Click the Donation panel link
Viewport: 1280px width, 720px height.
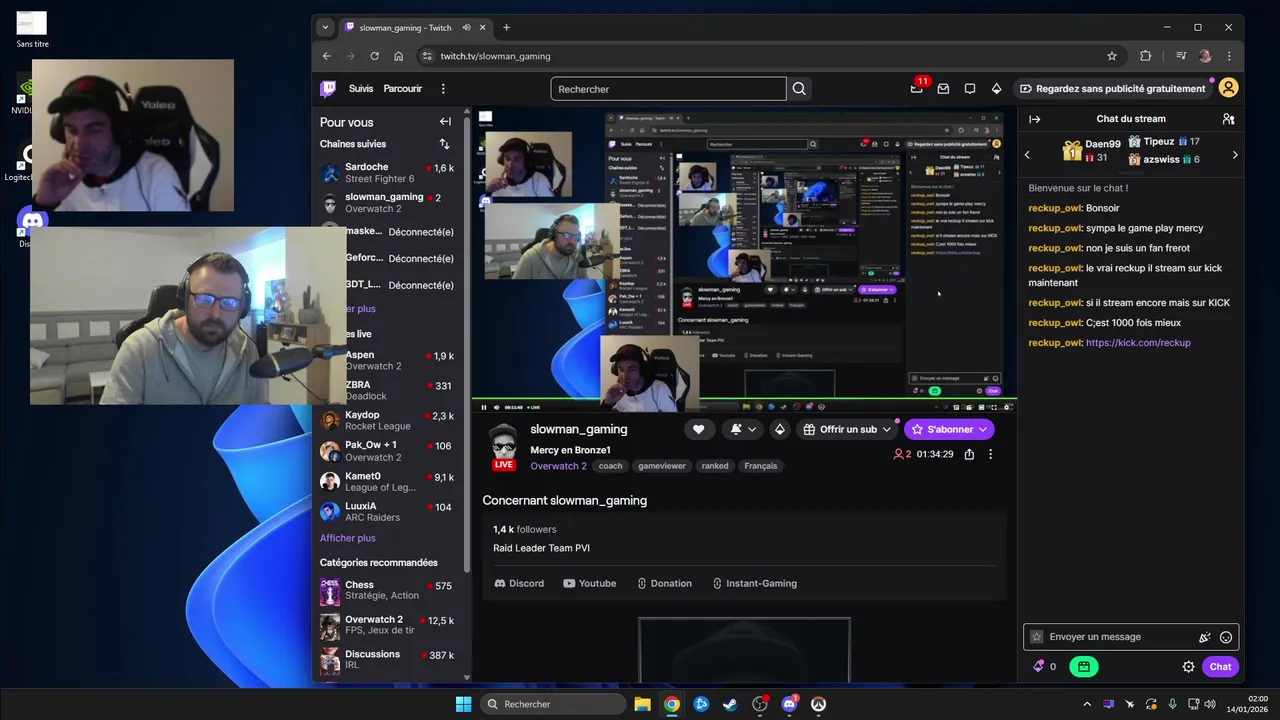pos(663,583)
